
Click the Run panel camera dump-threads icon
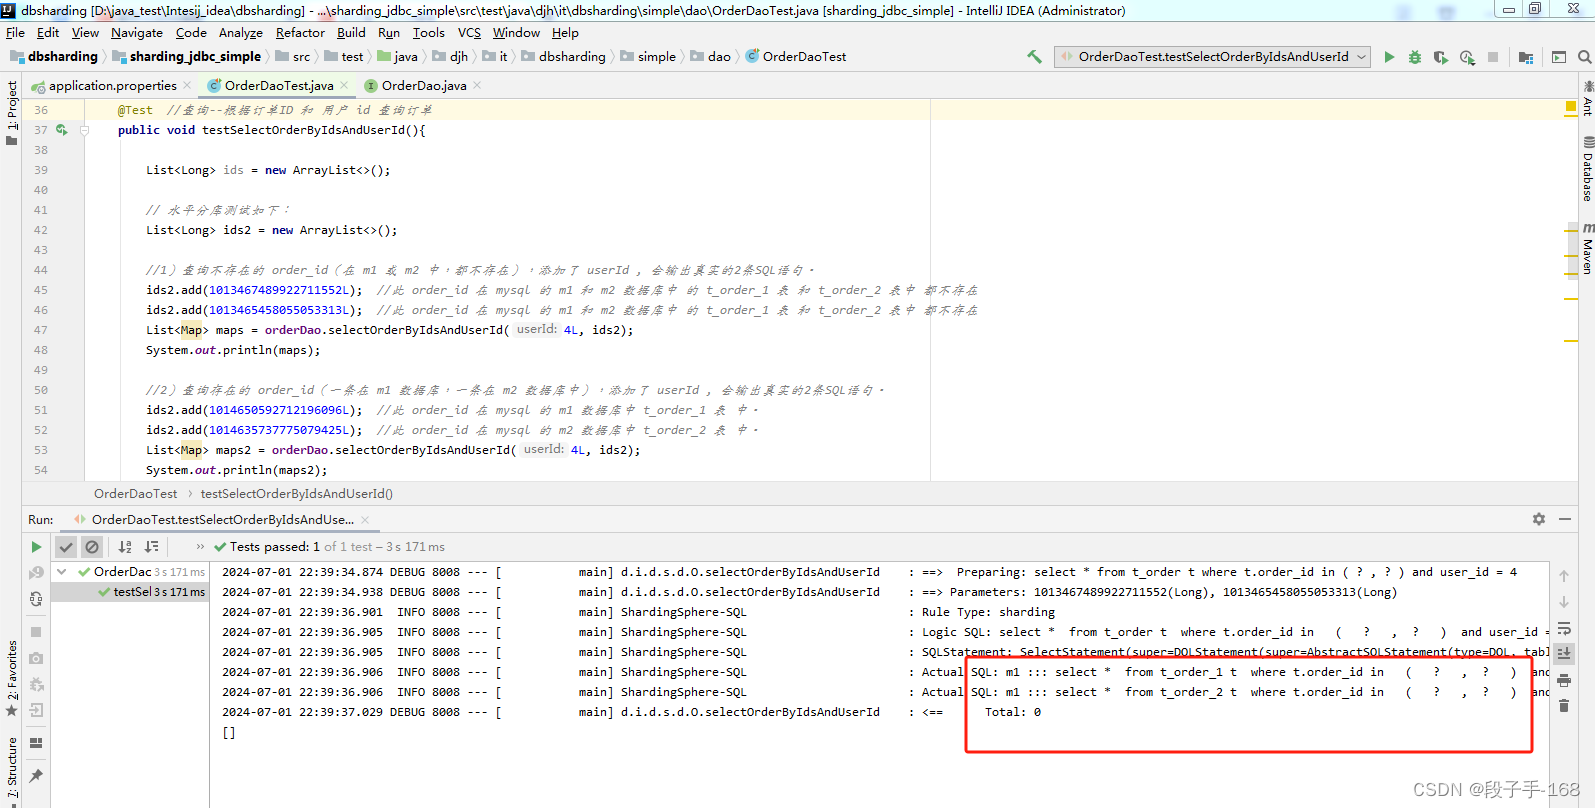click(x=36, y=658)
